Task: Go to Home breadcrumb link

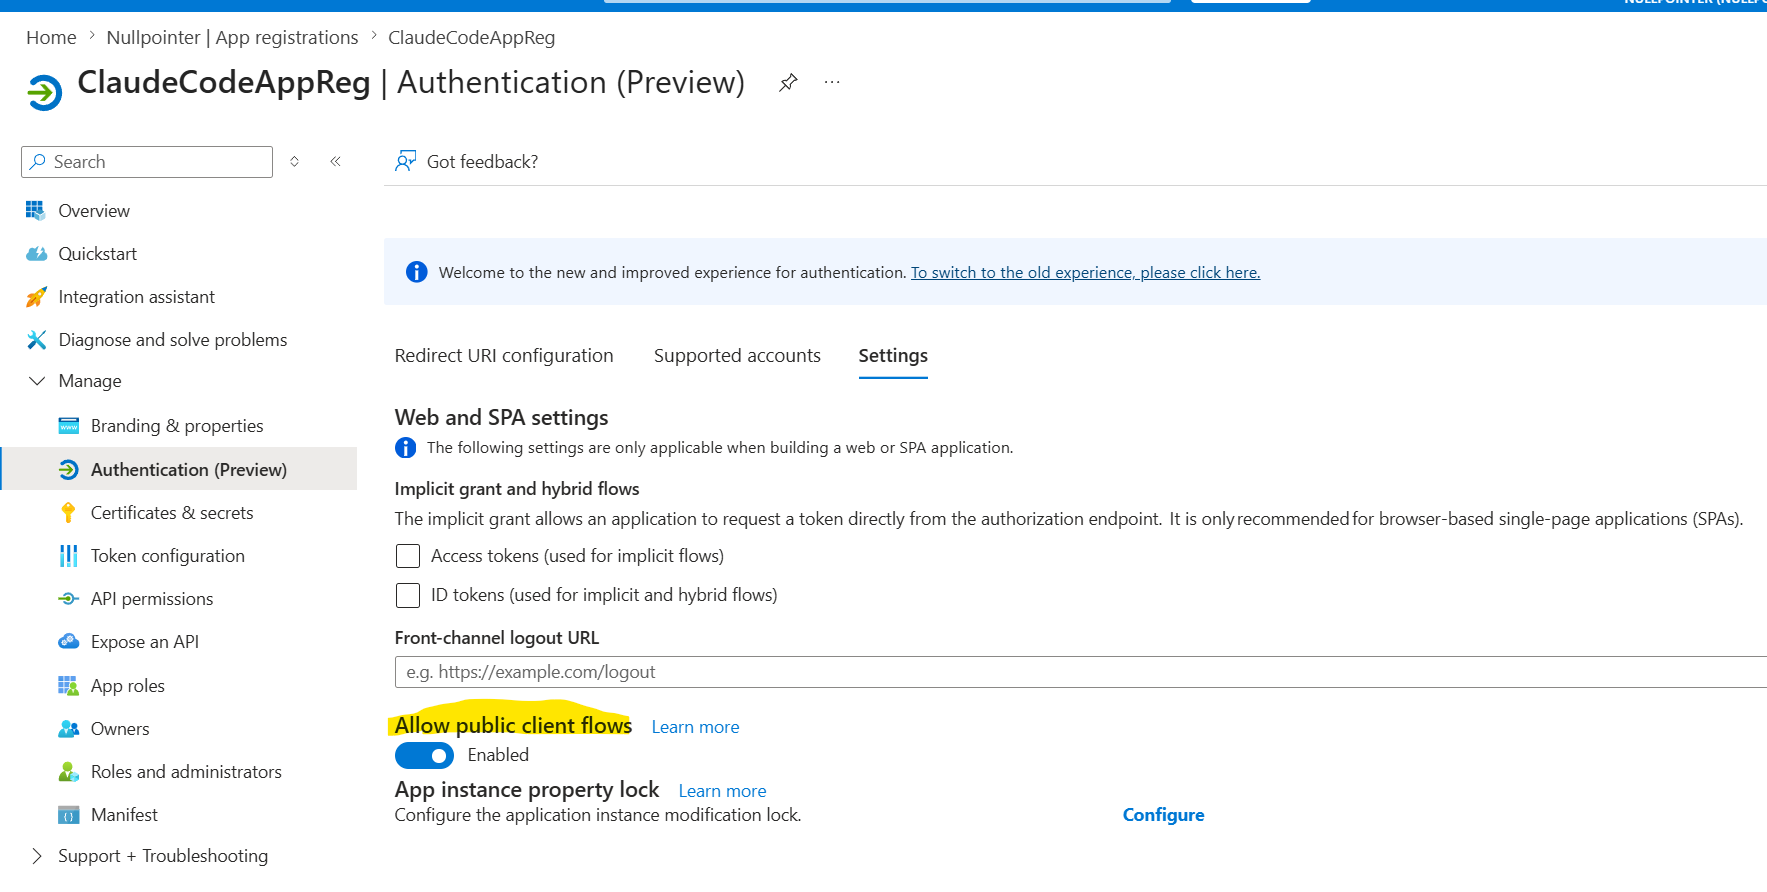Action: coord(51,37)
